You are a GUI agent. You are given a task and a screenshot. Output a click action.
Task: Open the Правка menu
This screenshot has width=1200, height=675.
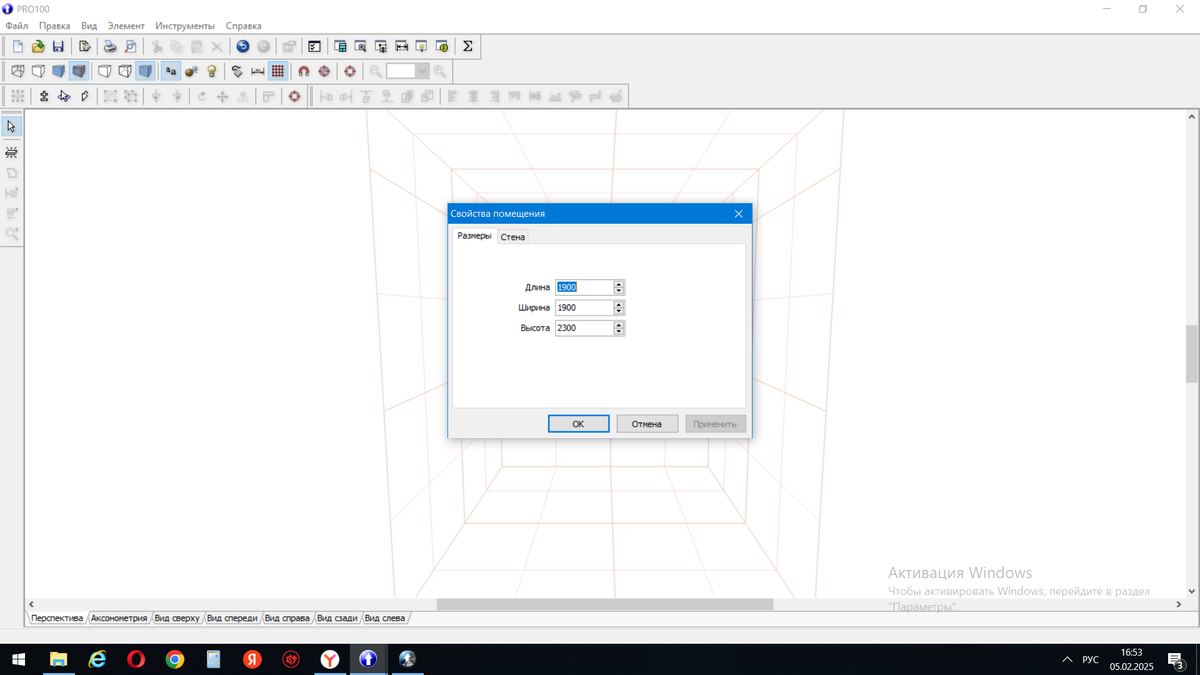click(x=55, y=25)
